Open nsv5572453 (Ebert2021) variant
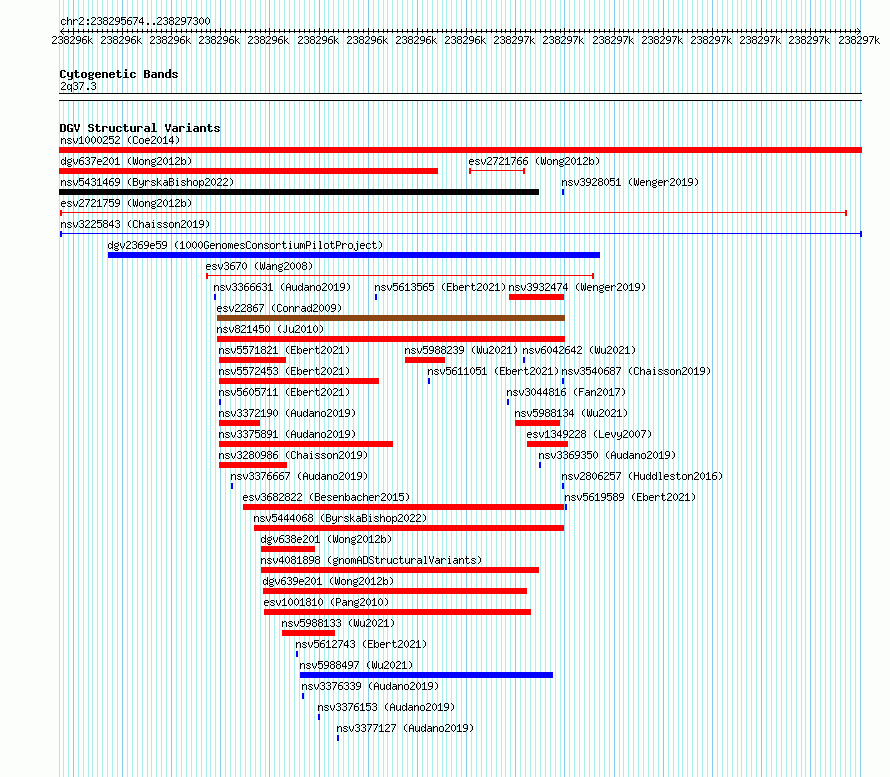The width and height of the screenshot is (890, 777). (284, 371)
